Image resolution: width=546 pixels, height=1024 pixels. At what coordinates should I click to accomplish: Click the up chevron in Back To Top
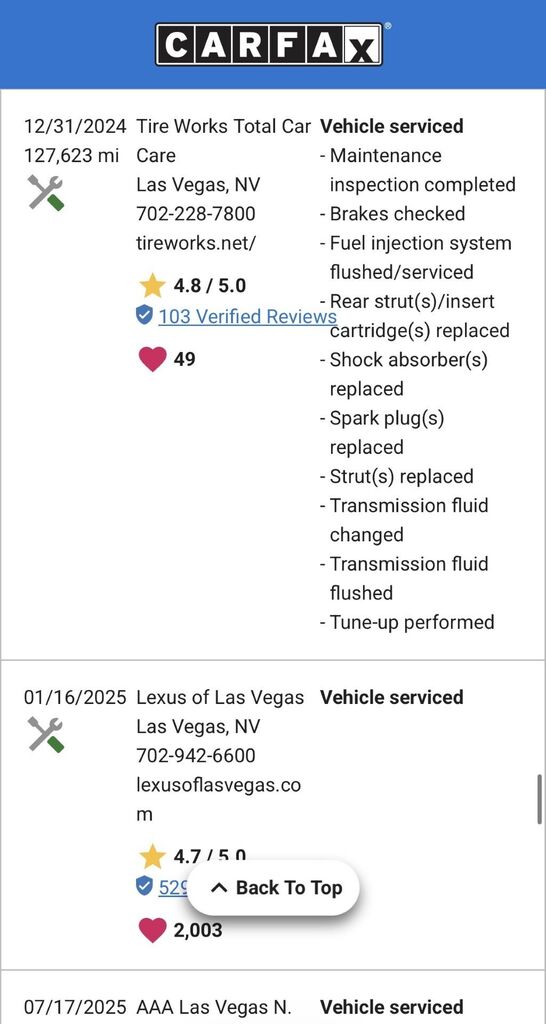219,888
